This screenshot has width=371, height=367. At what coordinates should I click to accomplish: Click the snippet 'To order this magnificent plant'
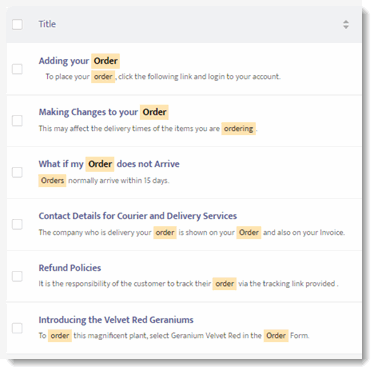[174, 336]
